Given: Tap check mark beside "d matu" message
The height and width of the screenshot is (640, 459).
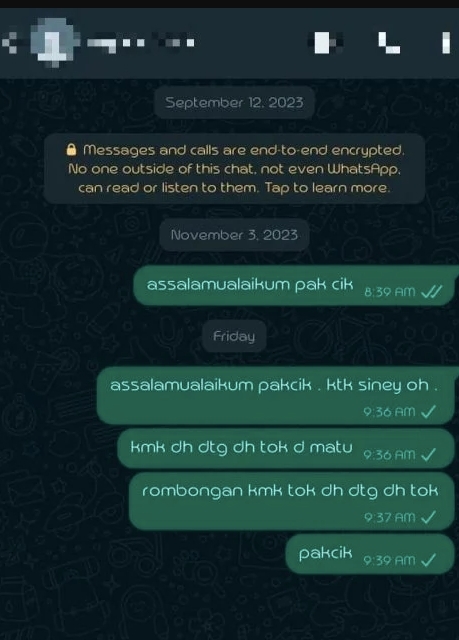Looking at the screenshot, I should [x=428, y=454].
